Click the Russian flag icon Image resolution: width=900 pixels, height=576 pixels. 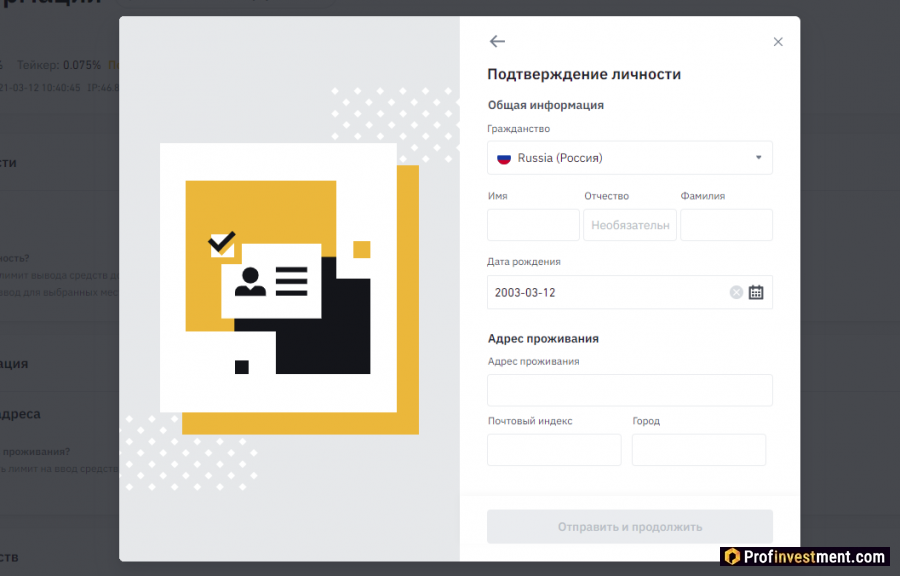(504, 158)
